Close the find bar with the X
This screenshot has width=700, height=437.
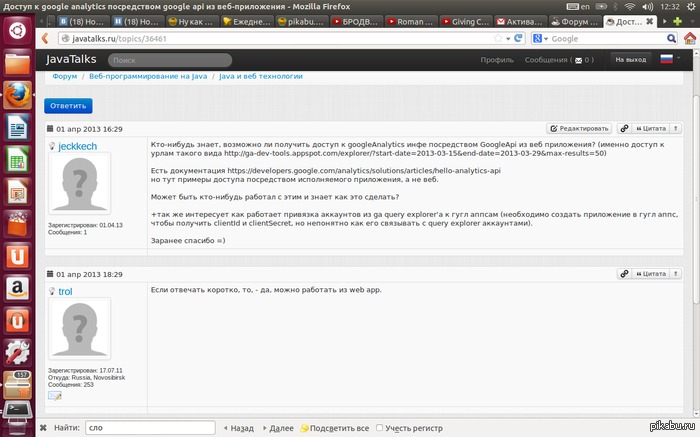tap(43, 428)
